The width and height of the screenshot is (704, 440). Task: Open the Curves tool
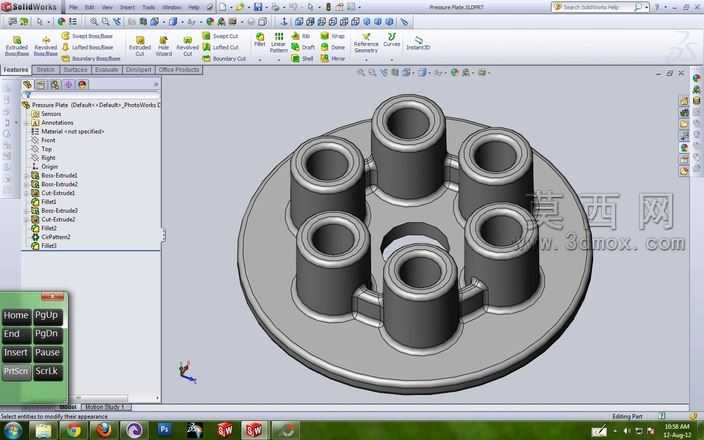[392, 40]
